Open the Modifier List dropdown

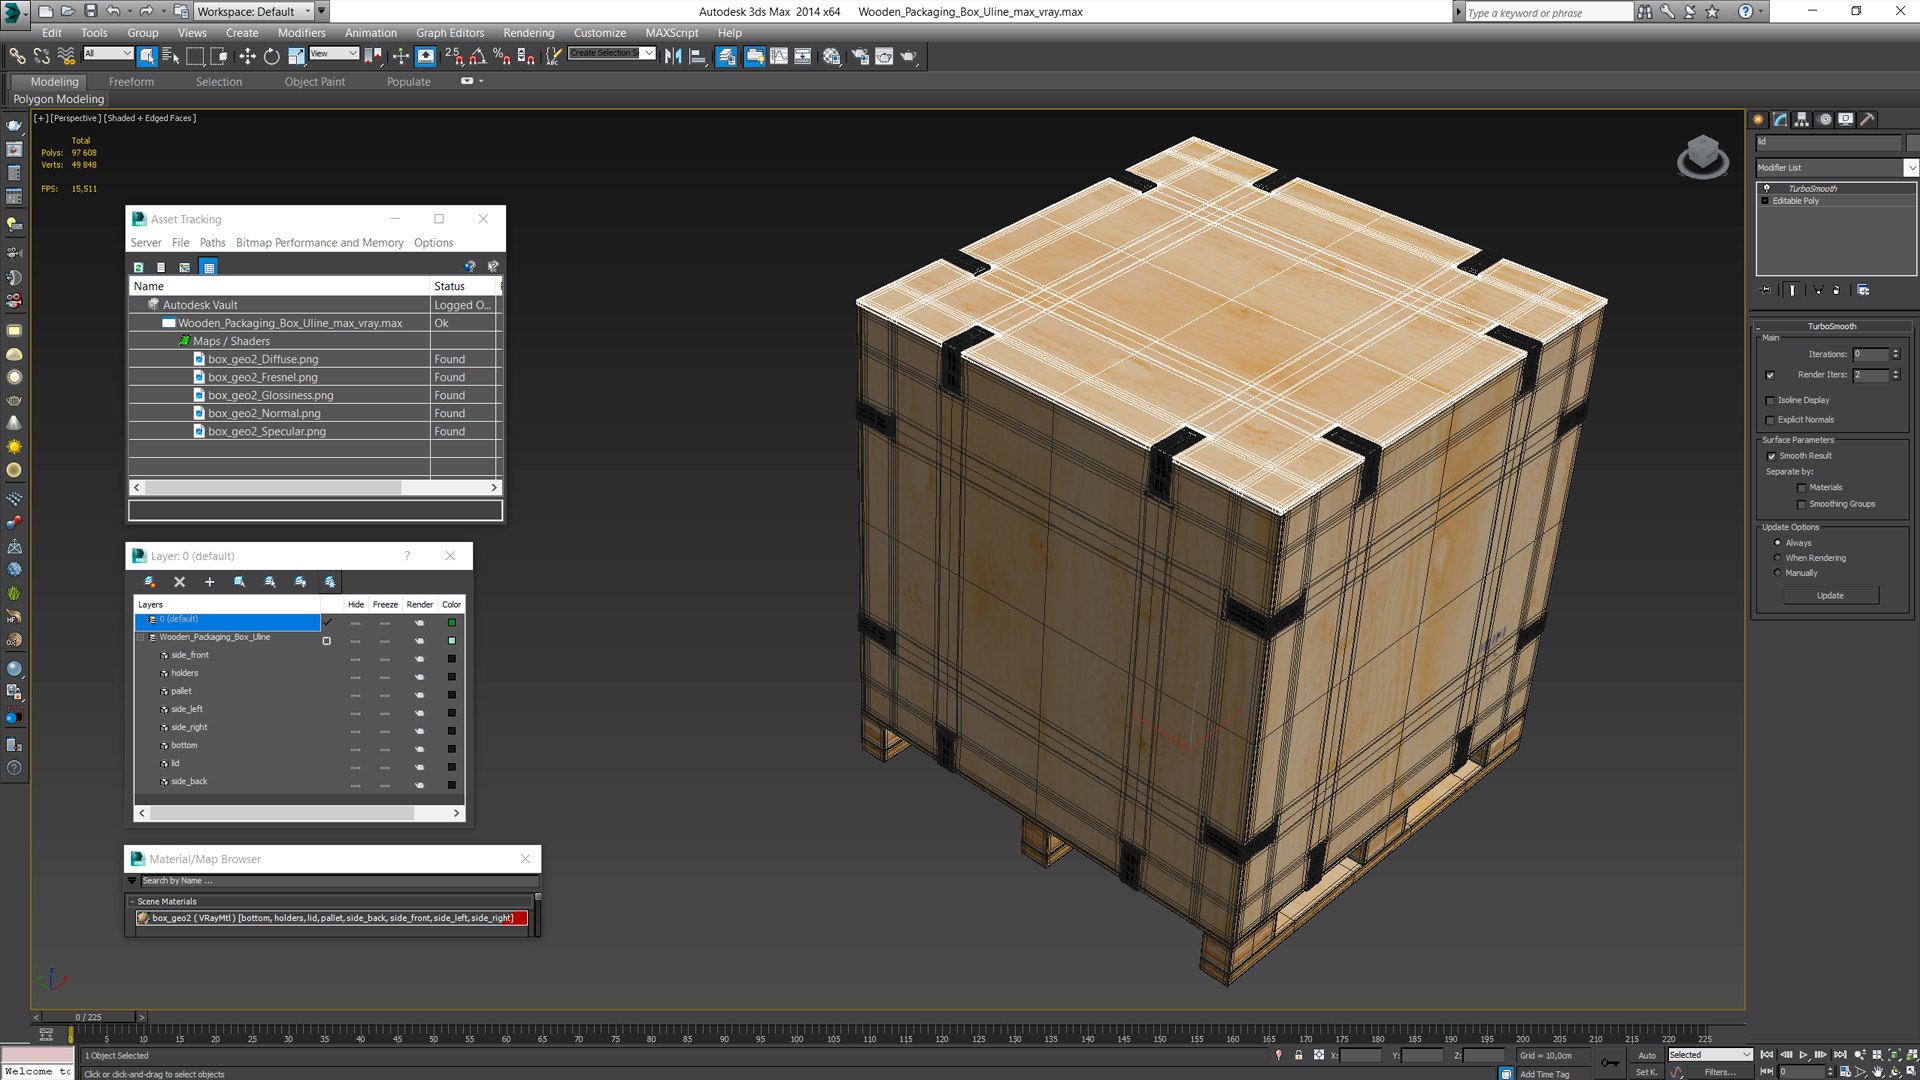click(x=1836, y=167)
